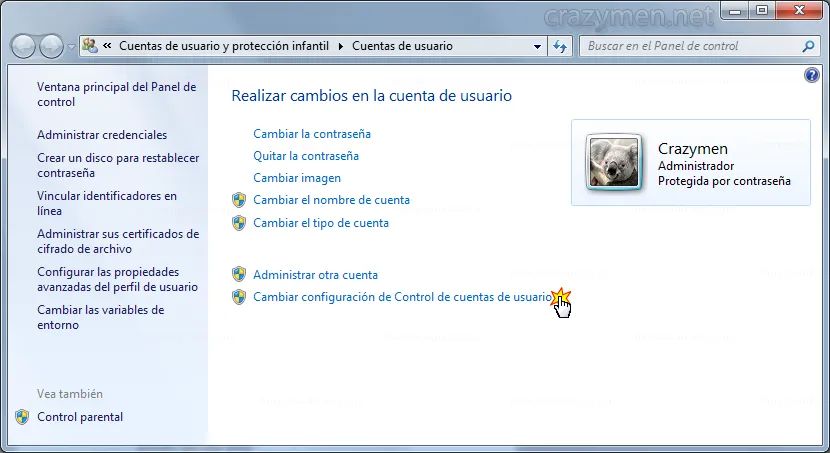Click the shield icon beside Control parental
Viewport: 830px width, 453px height.
tap(22, 417)
